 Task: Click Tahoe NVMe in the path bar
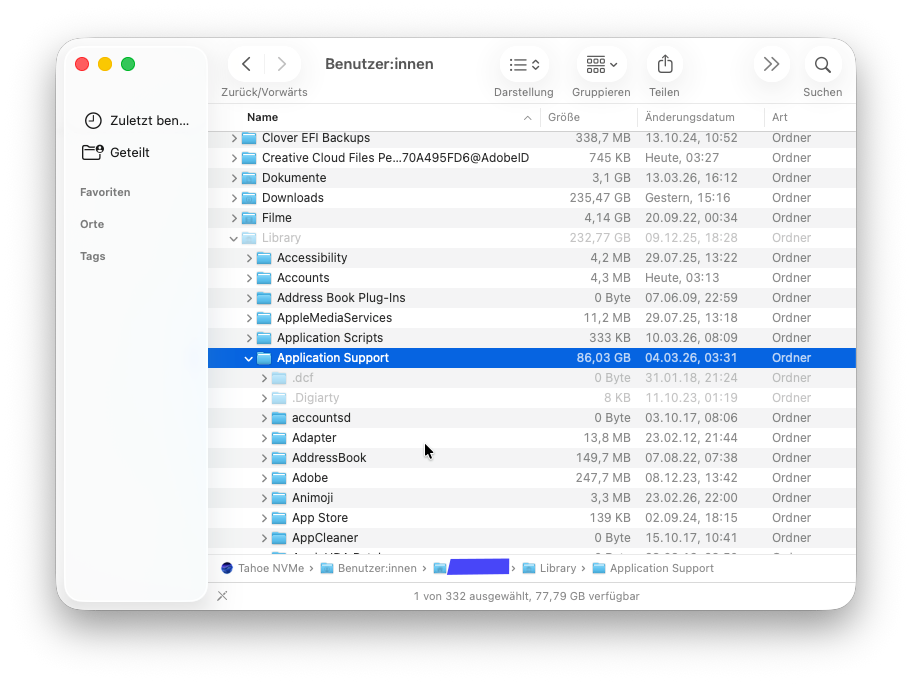[x=262, y=568]
